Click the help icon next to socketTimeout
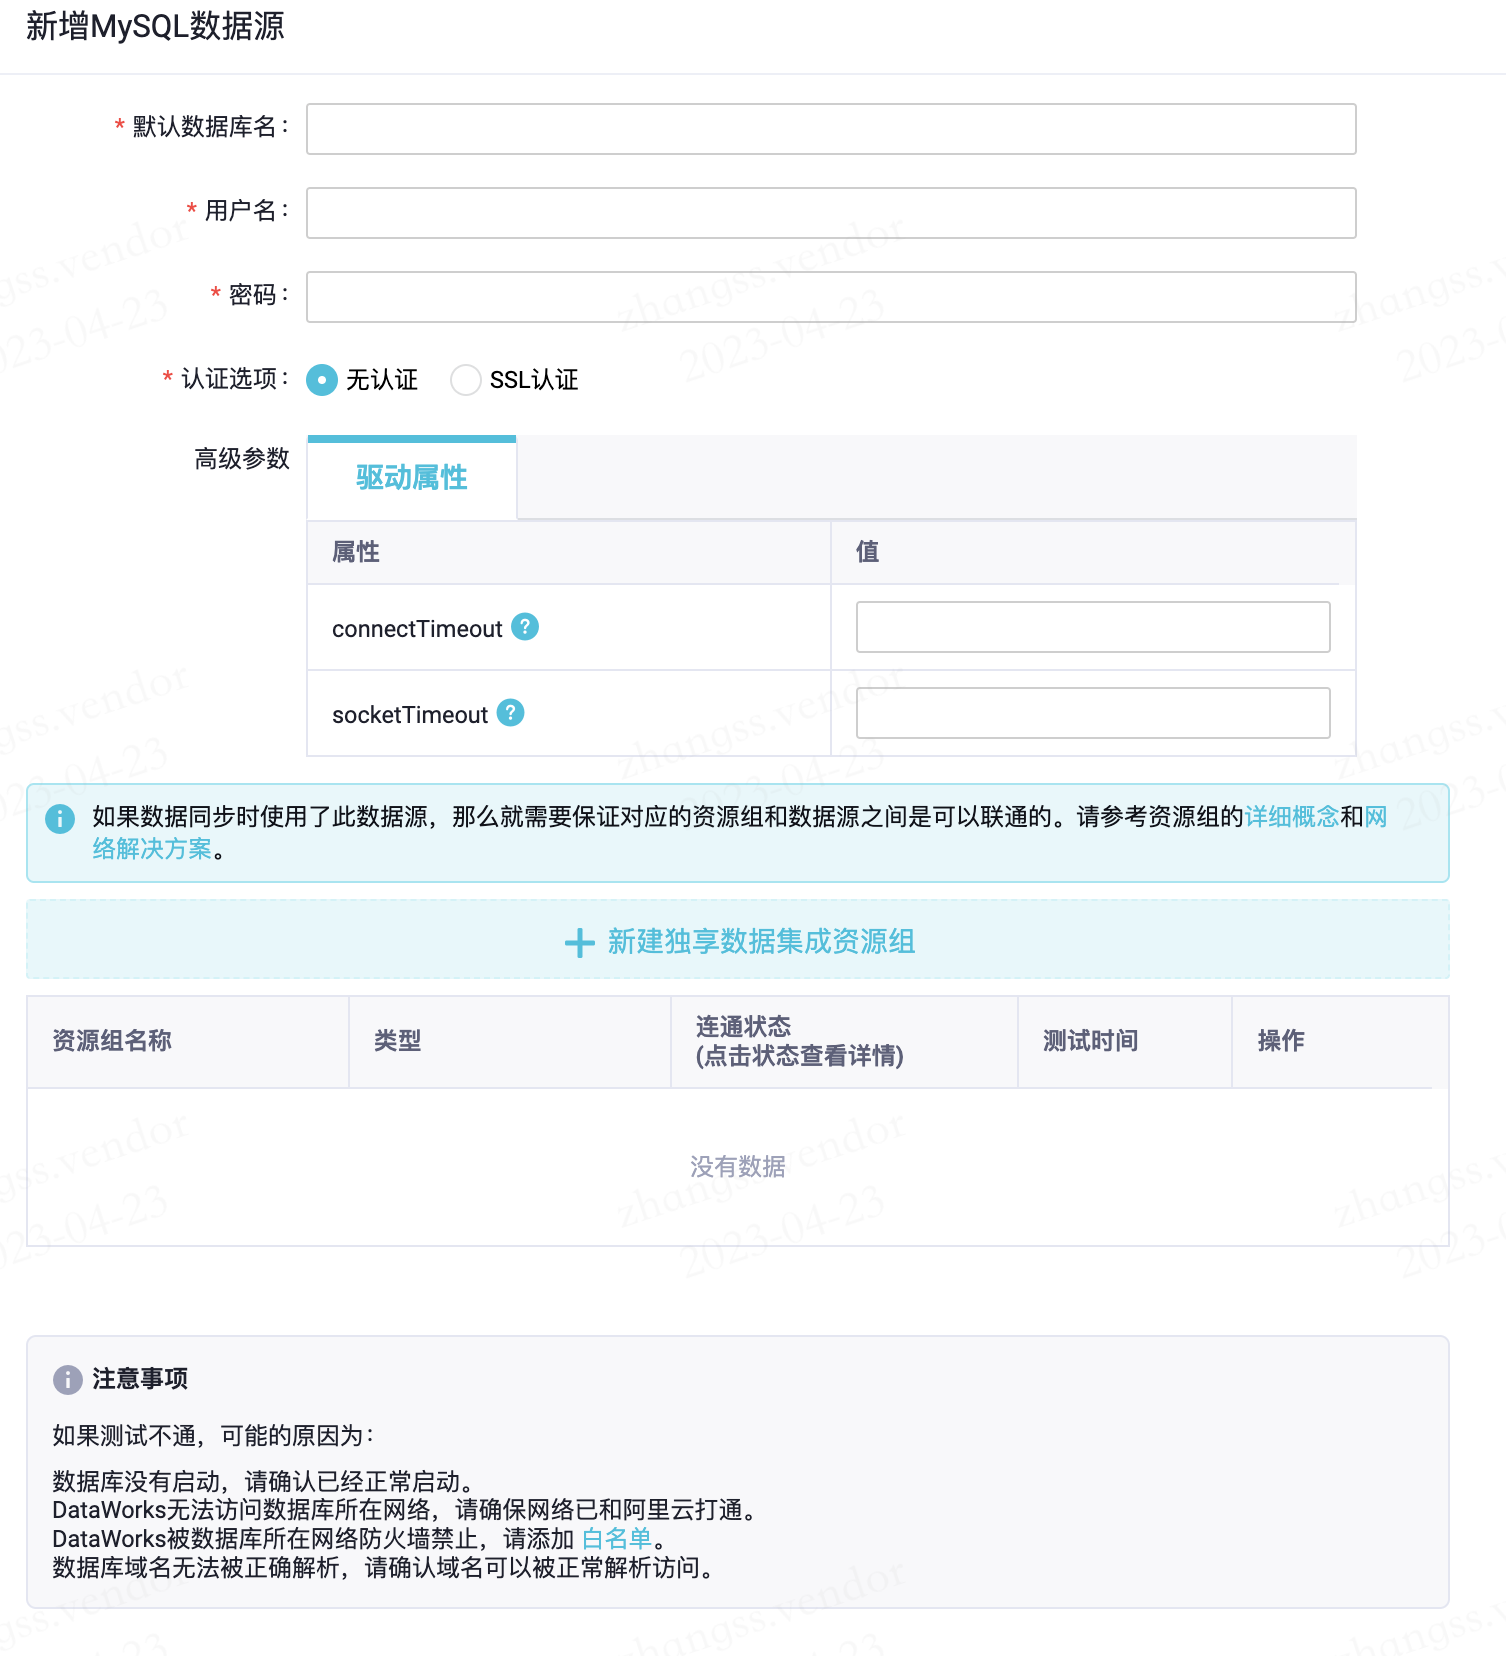 coord(511,713)
